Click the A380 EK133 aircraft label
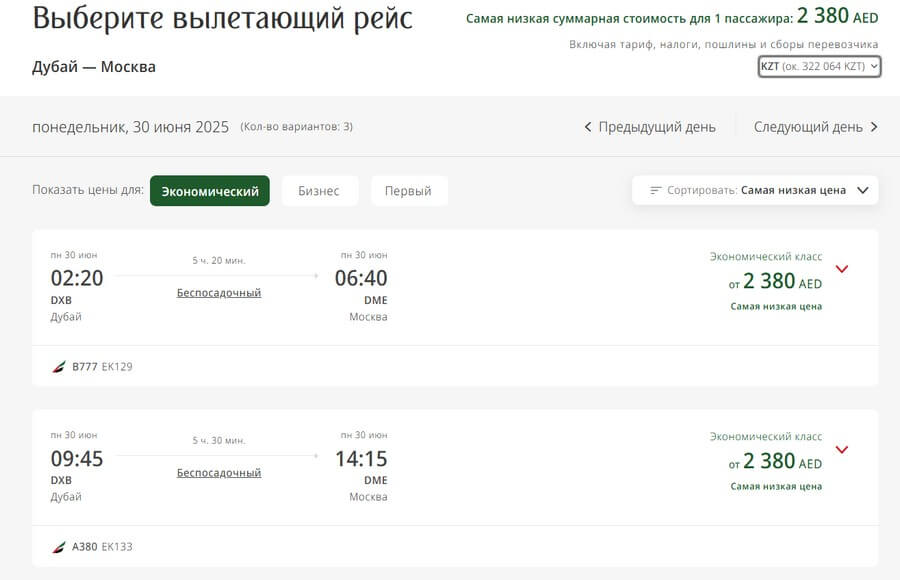Viewport: 900px width, 580px height. (102, 547)
